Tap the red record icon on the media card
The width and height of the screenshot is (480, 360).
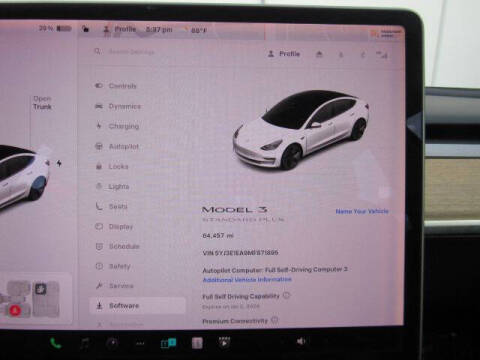pos(15,311)
